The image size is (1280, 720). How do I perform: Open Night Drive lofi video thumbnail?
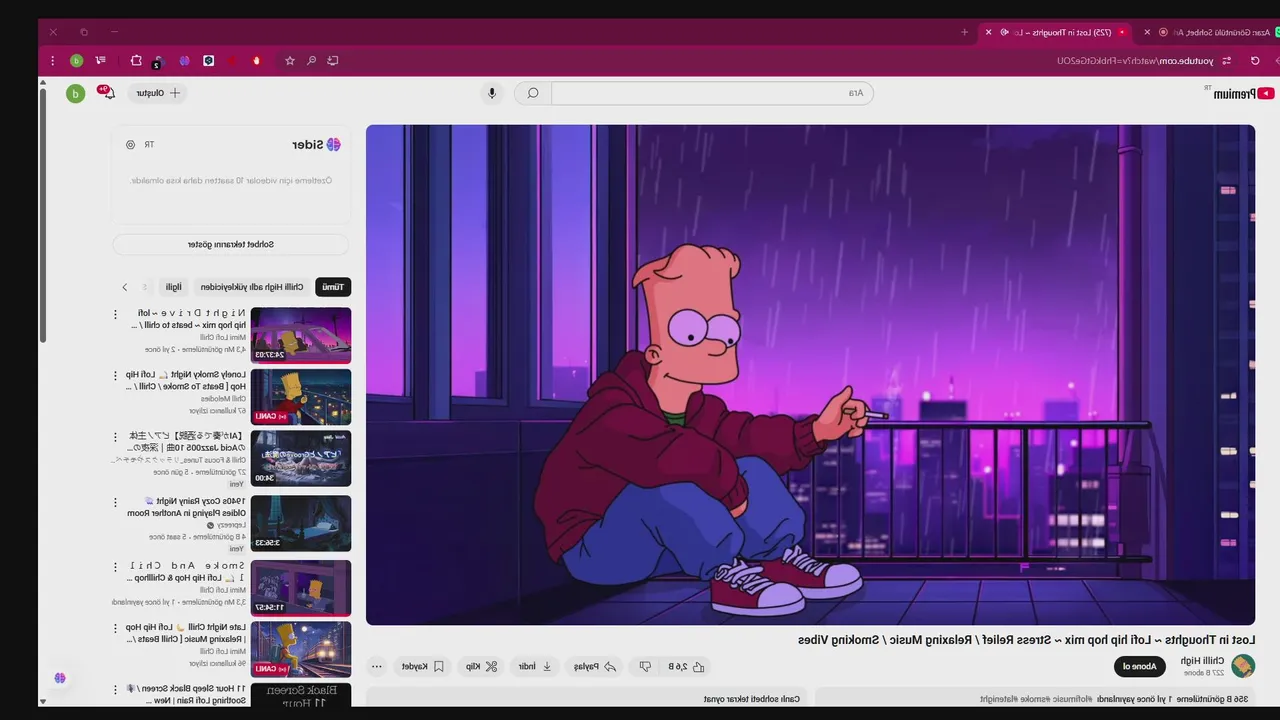click(301, 335)
